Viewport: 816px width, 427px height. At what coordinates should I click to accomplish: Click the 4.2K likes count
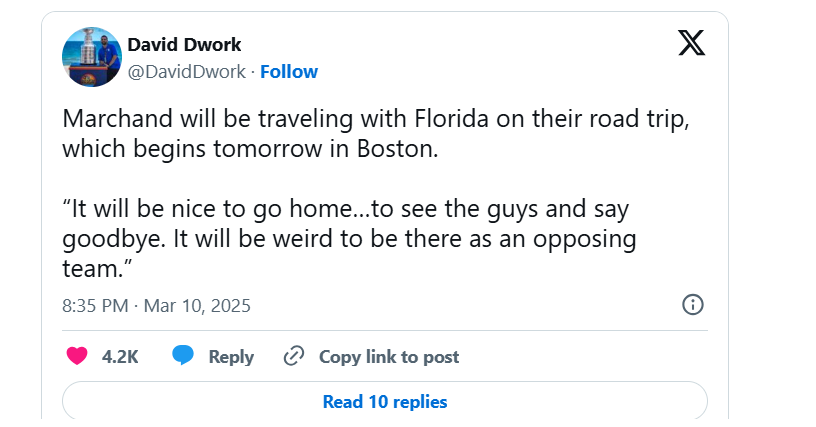(120, 357)
